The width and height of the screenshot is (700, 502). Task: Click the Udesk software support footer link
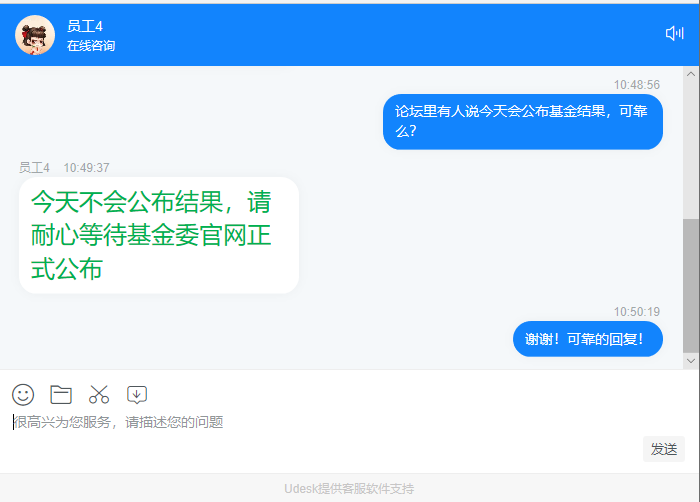[349, 489]
